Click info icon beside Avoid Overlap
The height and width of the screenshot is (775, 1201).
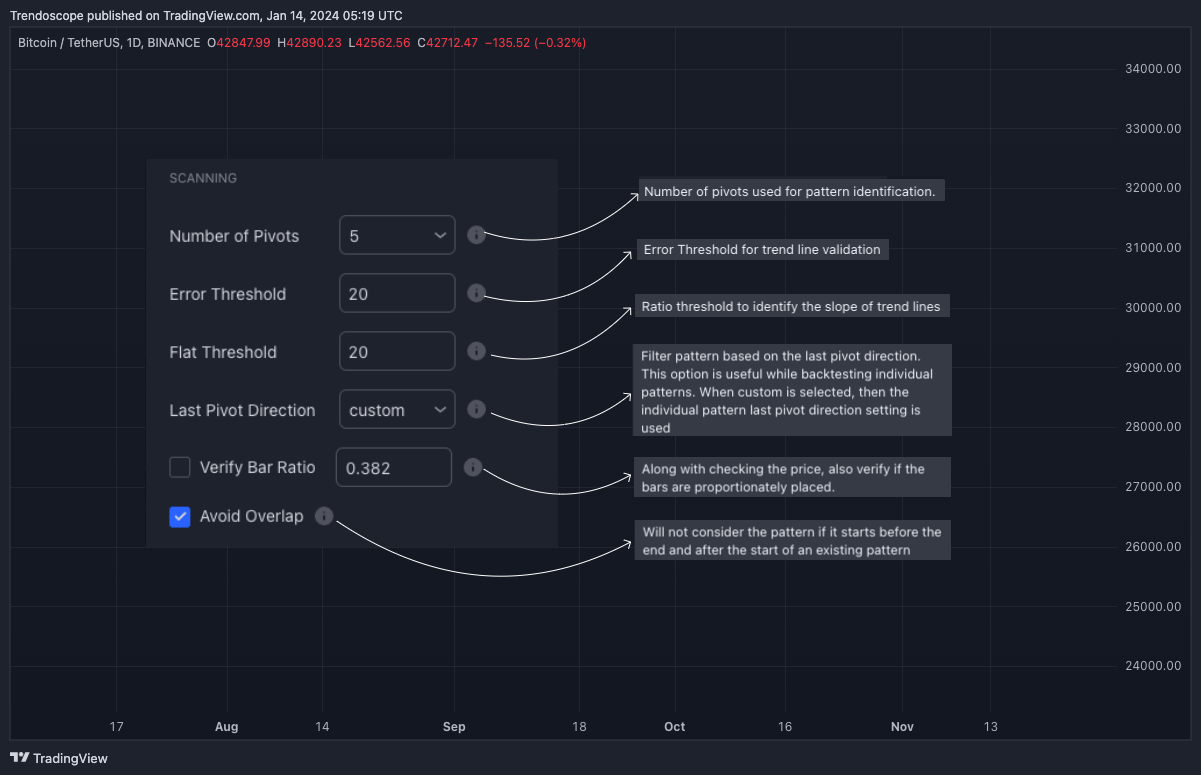point(324,516)
